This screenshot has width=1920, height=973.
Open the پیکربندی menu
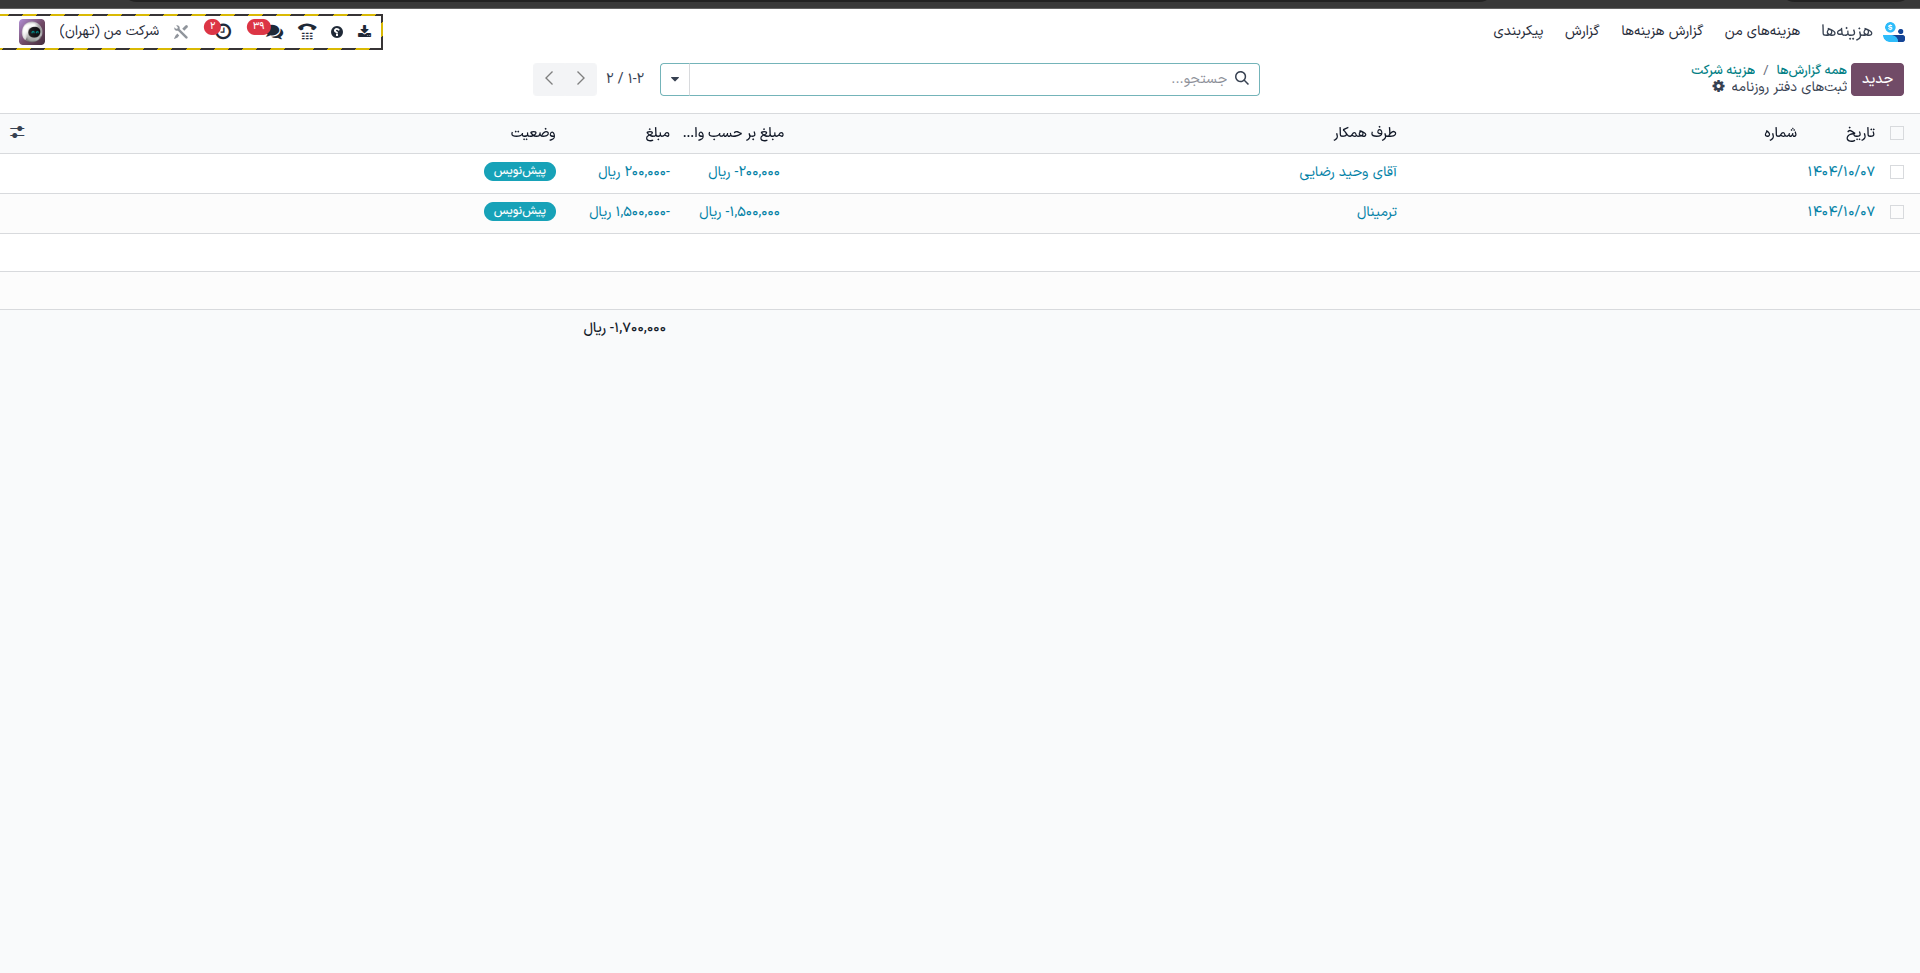[1518, 32]
